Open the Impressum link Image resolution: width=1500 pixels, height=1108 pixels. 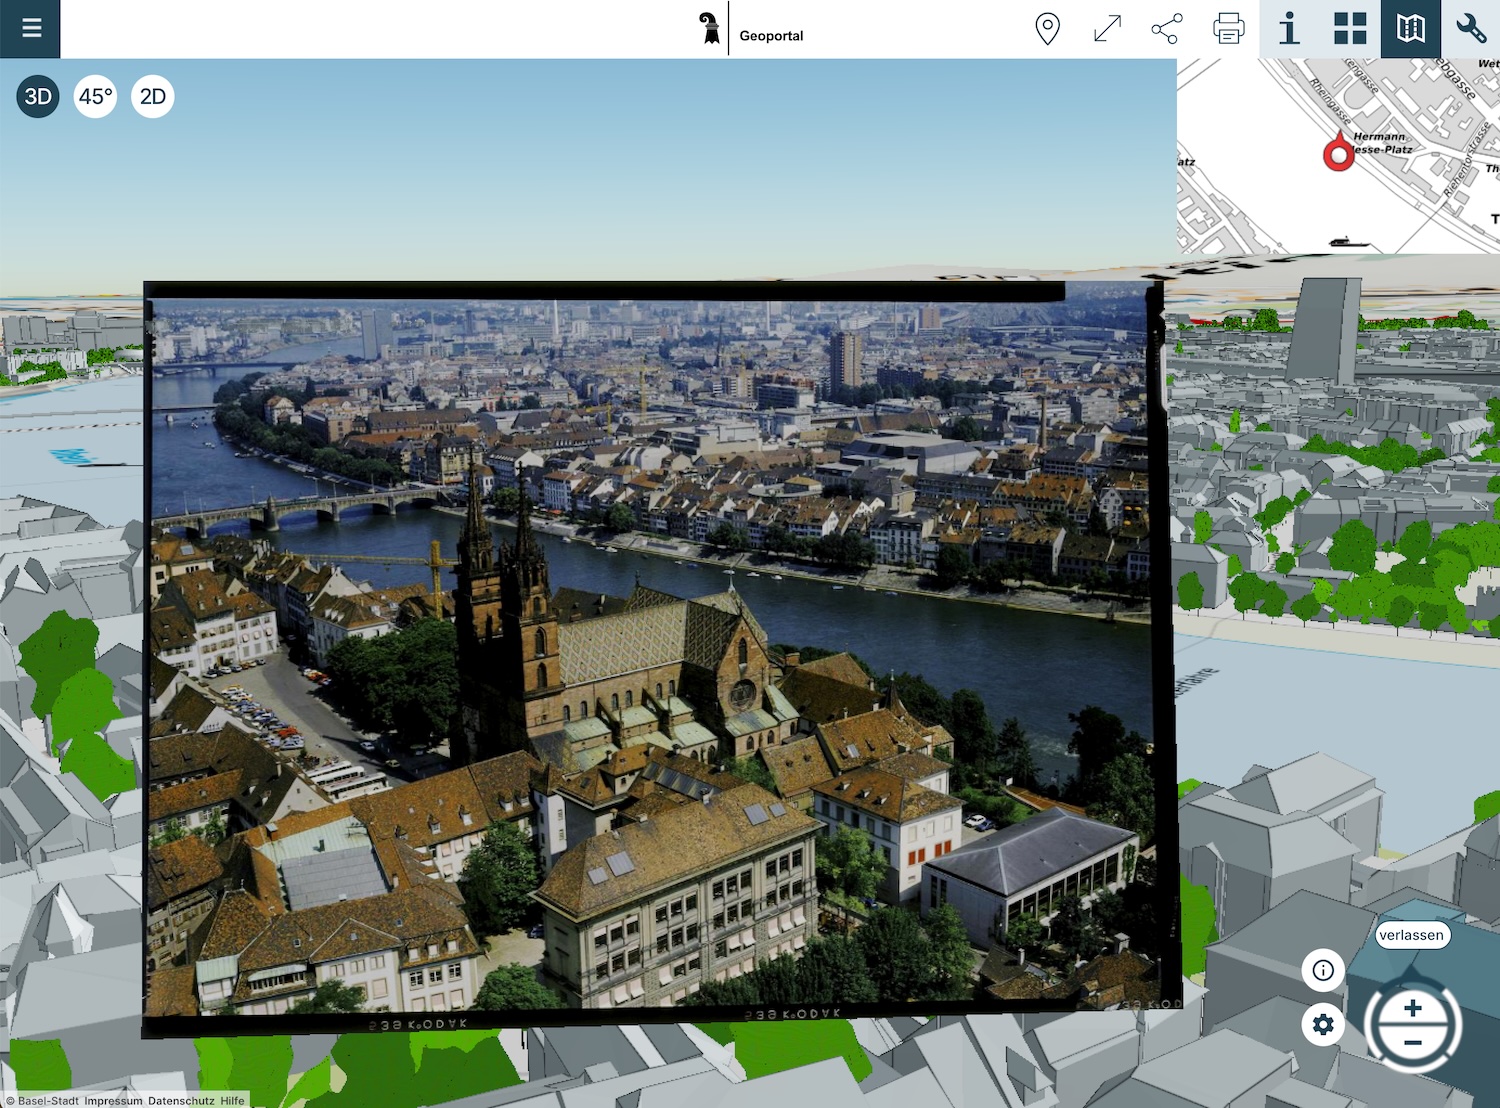(113, 1101)
